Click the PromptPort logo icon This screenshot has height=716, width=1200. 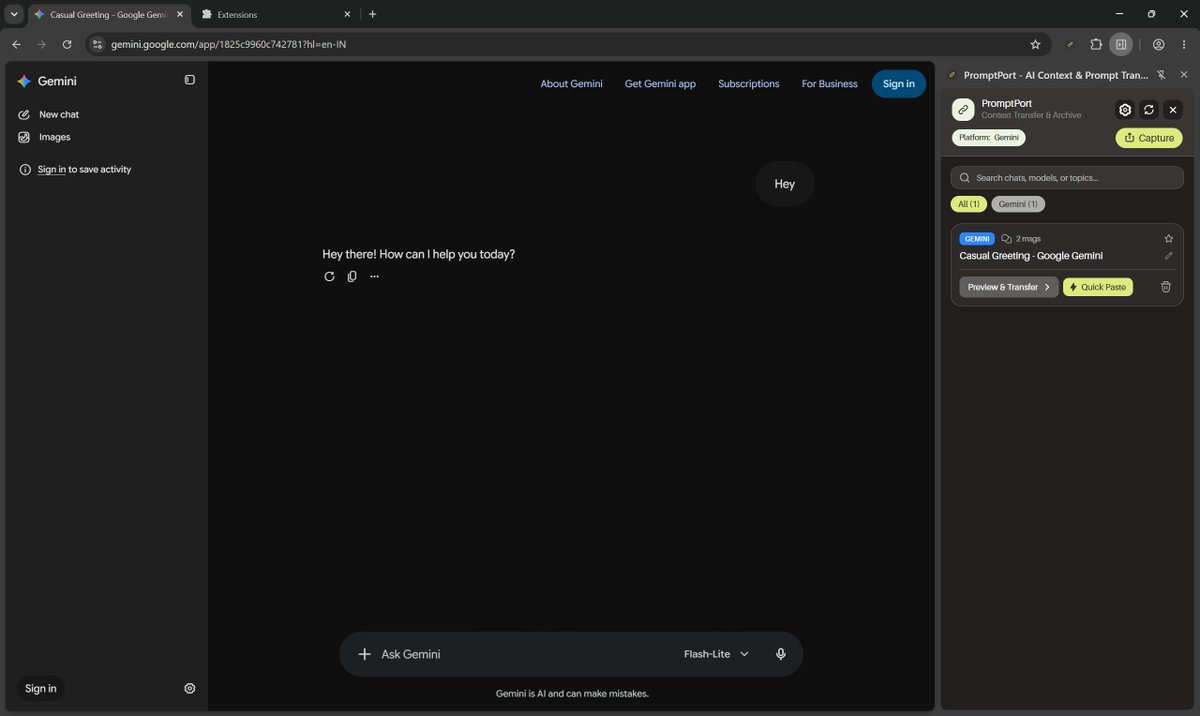click(963, 110)
